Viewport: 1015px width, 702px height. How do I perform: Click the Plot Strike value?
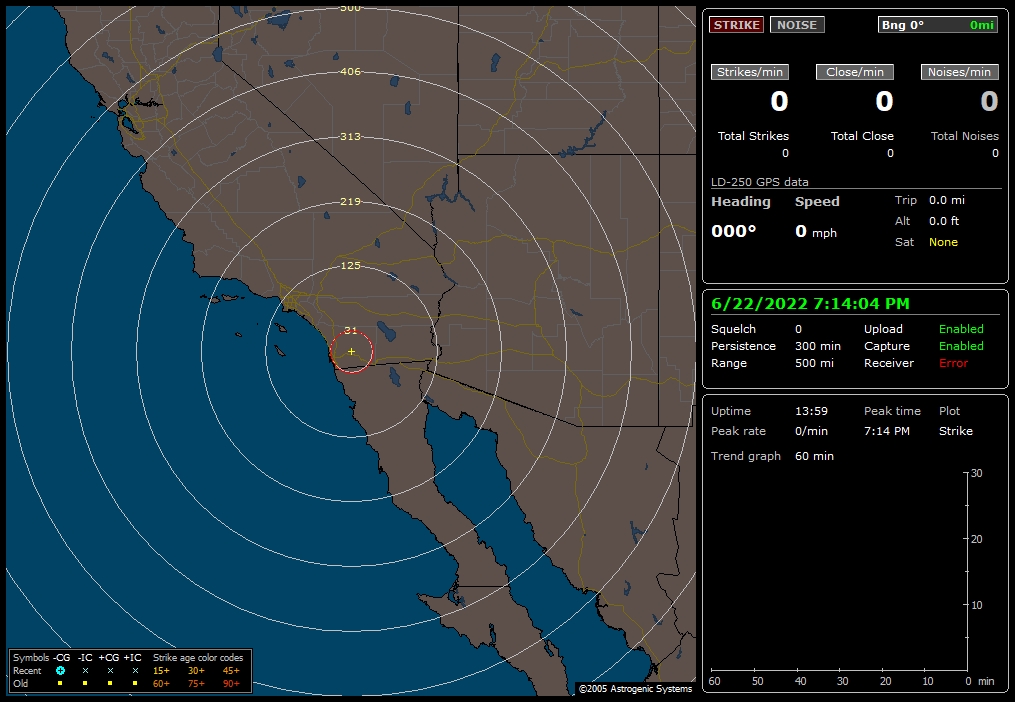click(955, 431)
